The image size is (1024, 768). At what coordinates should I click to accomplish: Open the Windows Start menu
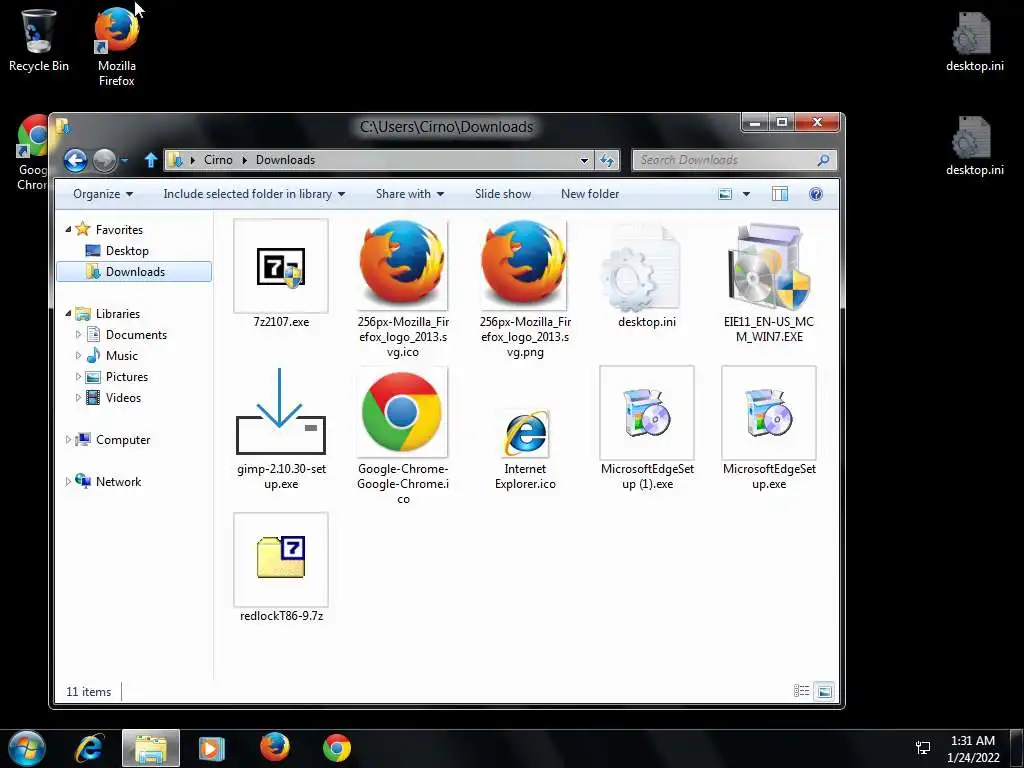(27, 748)
